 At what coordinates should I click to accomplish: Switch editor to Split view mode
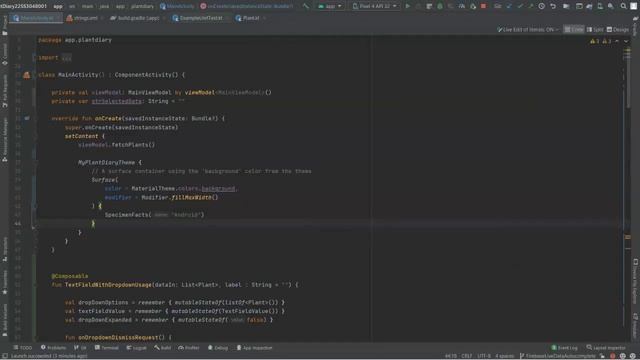click(595, 30)
